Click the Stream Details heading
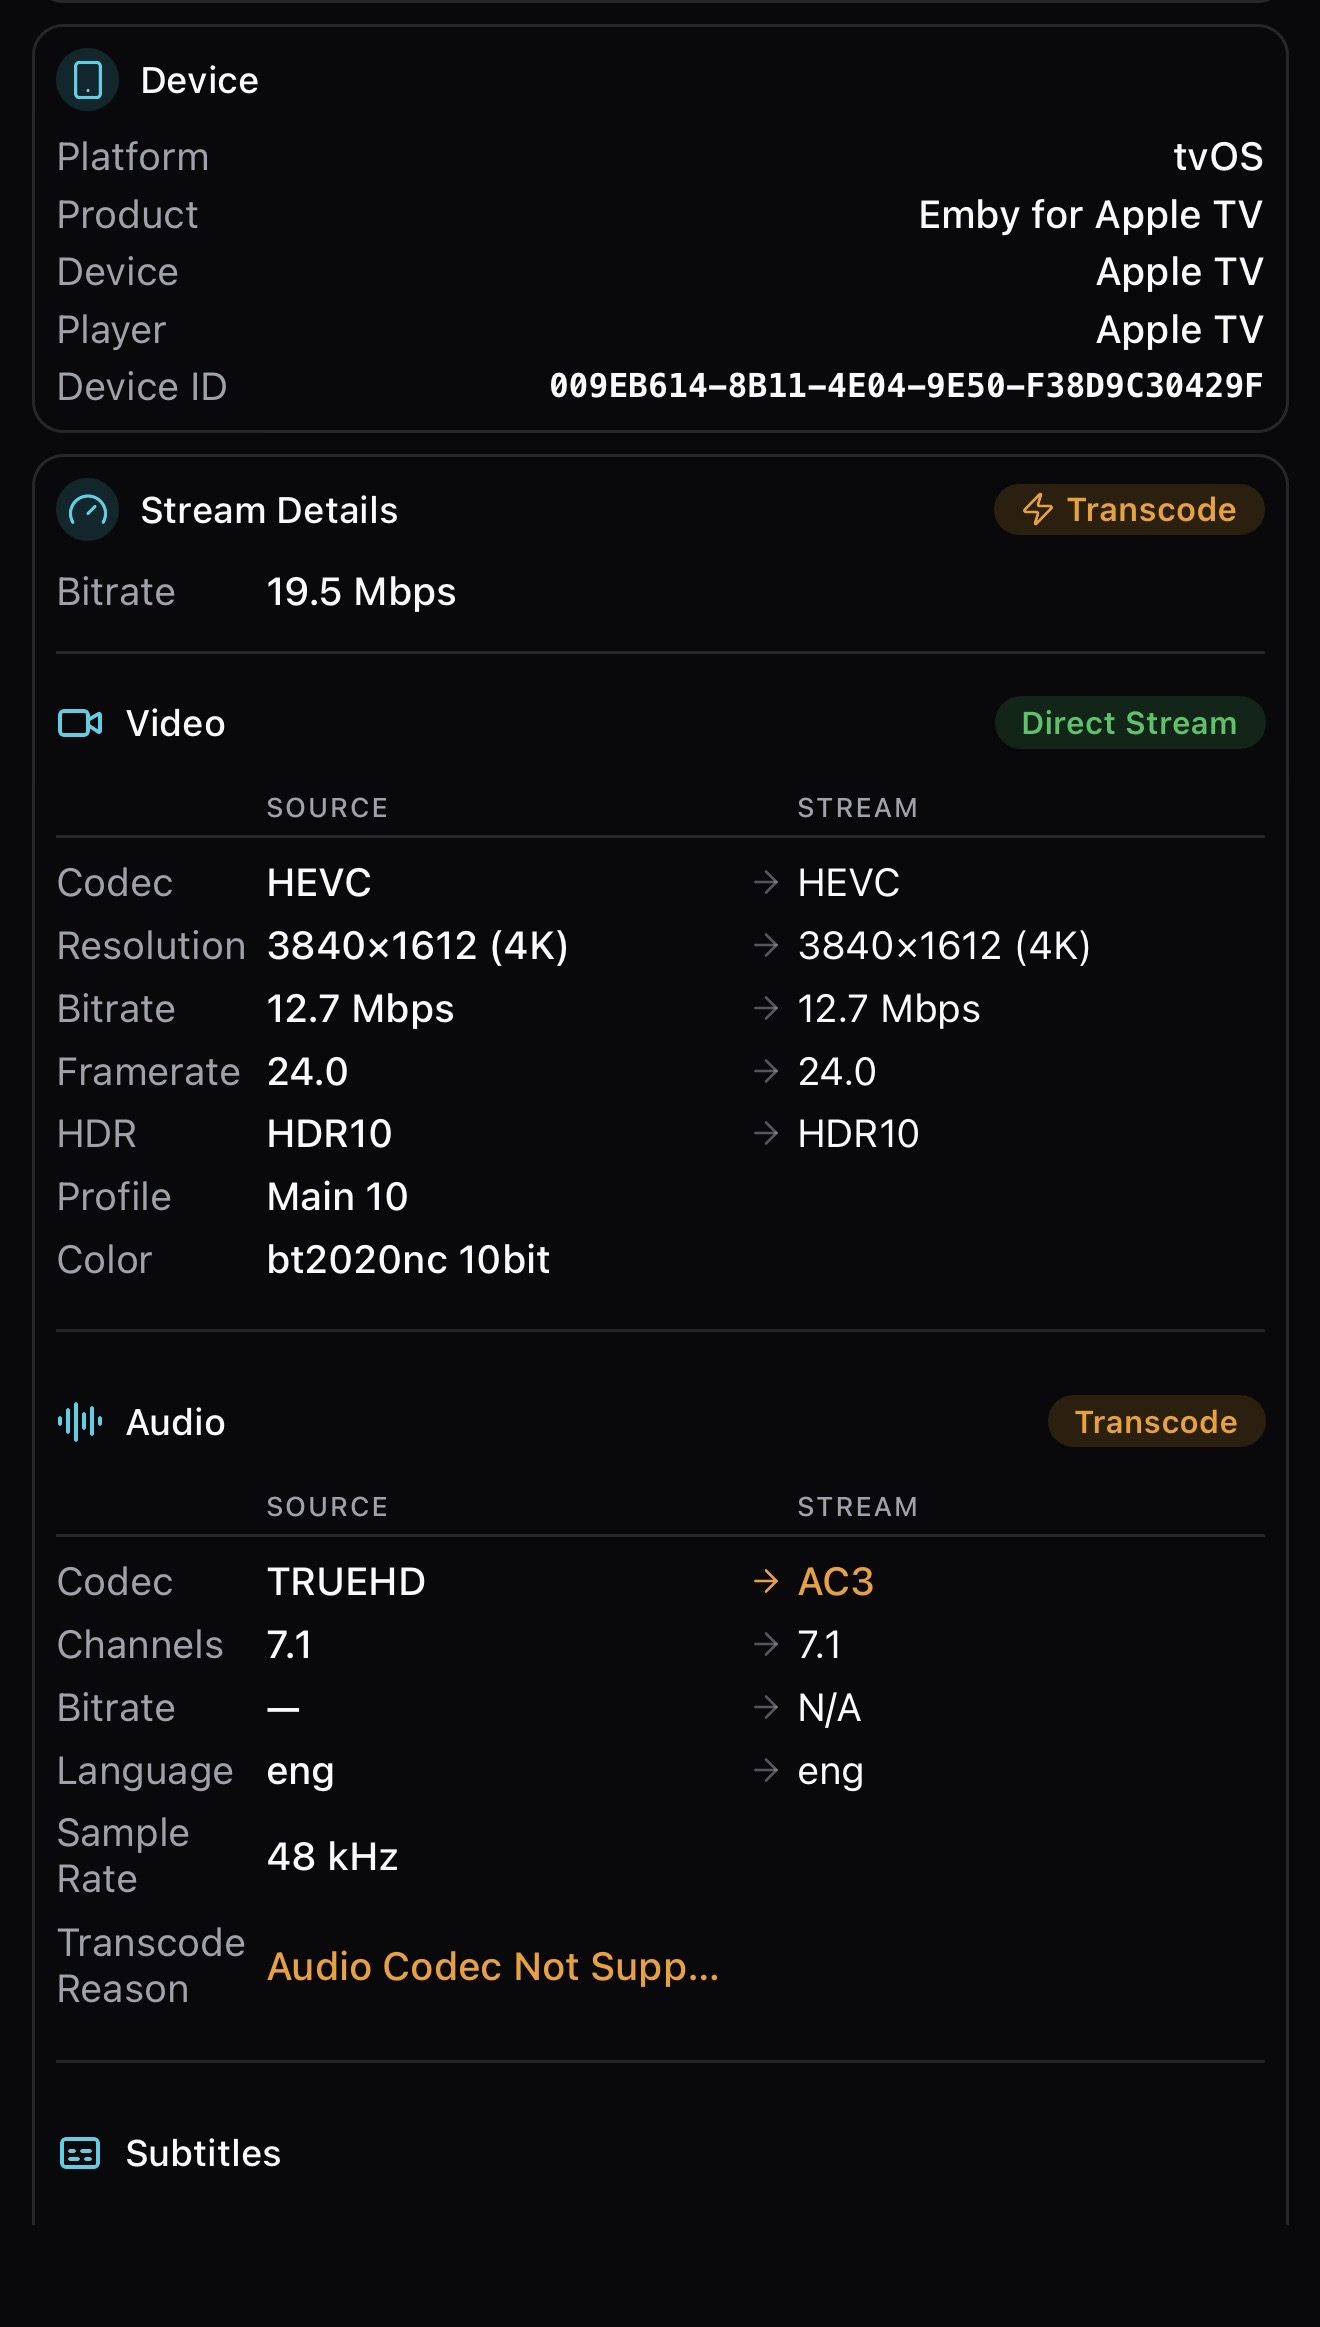Viewport: 1320px width, 2327px height. coord(269,510)
